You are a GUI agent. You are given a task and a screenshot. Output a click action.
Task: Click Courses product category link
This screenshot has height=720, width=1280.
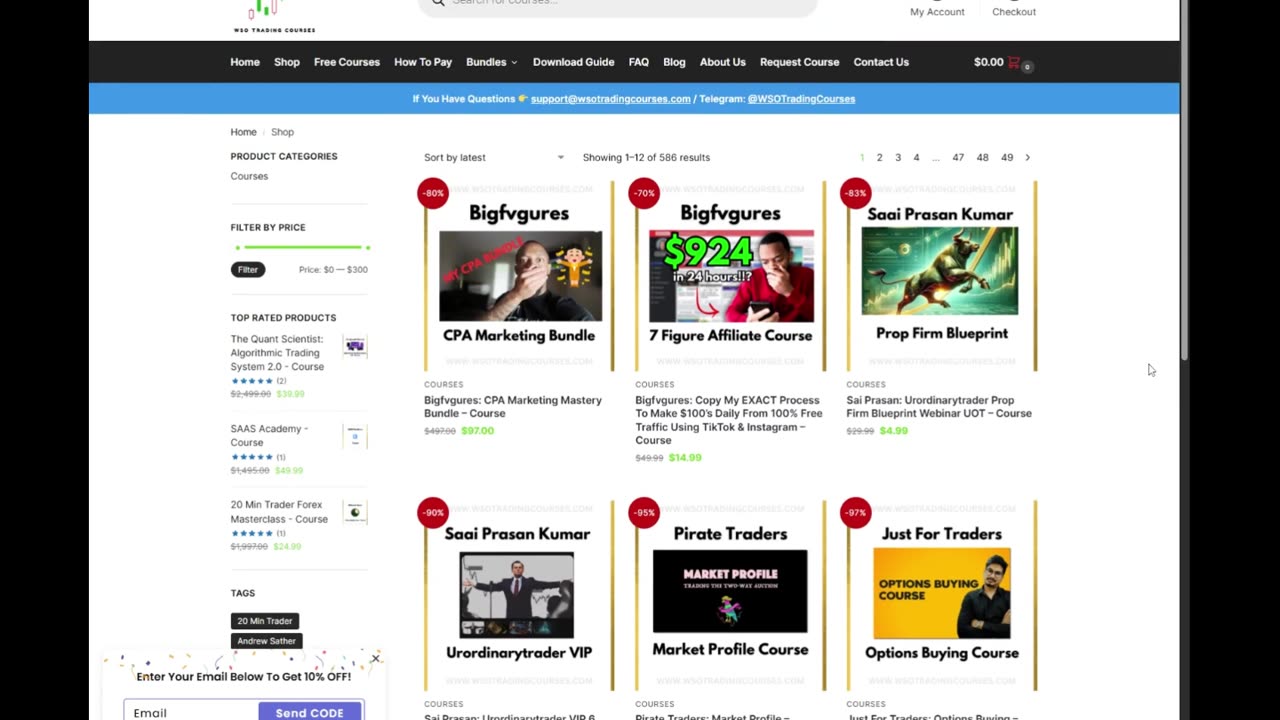pyautogui.click(x=249, y=176)
